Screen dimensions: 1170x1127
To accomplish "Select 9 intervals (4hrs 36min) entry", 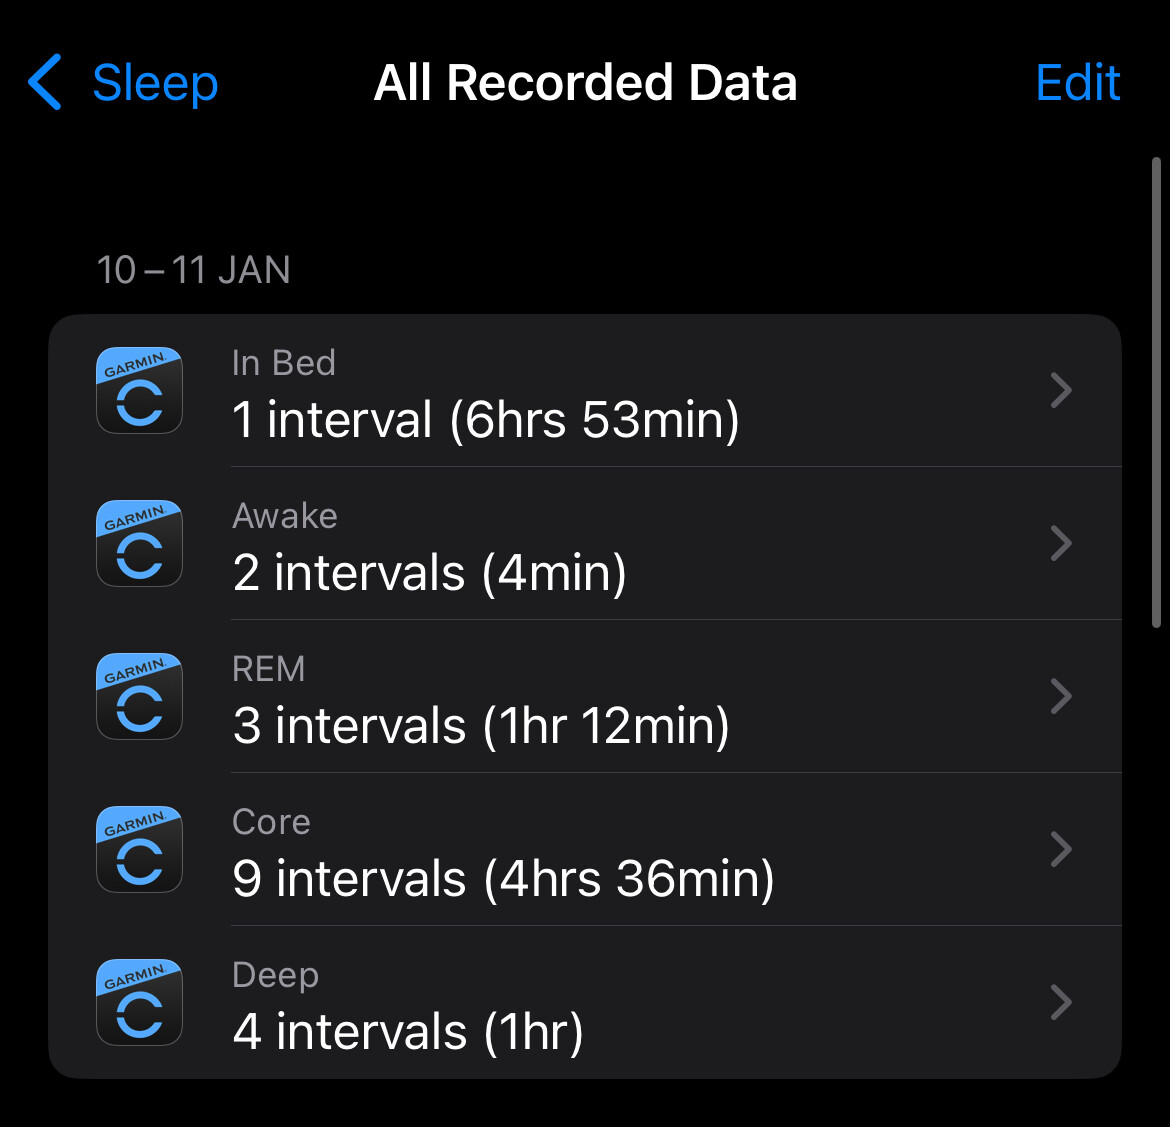I will [x=503, y=879].
